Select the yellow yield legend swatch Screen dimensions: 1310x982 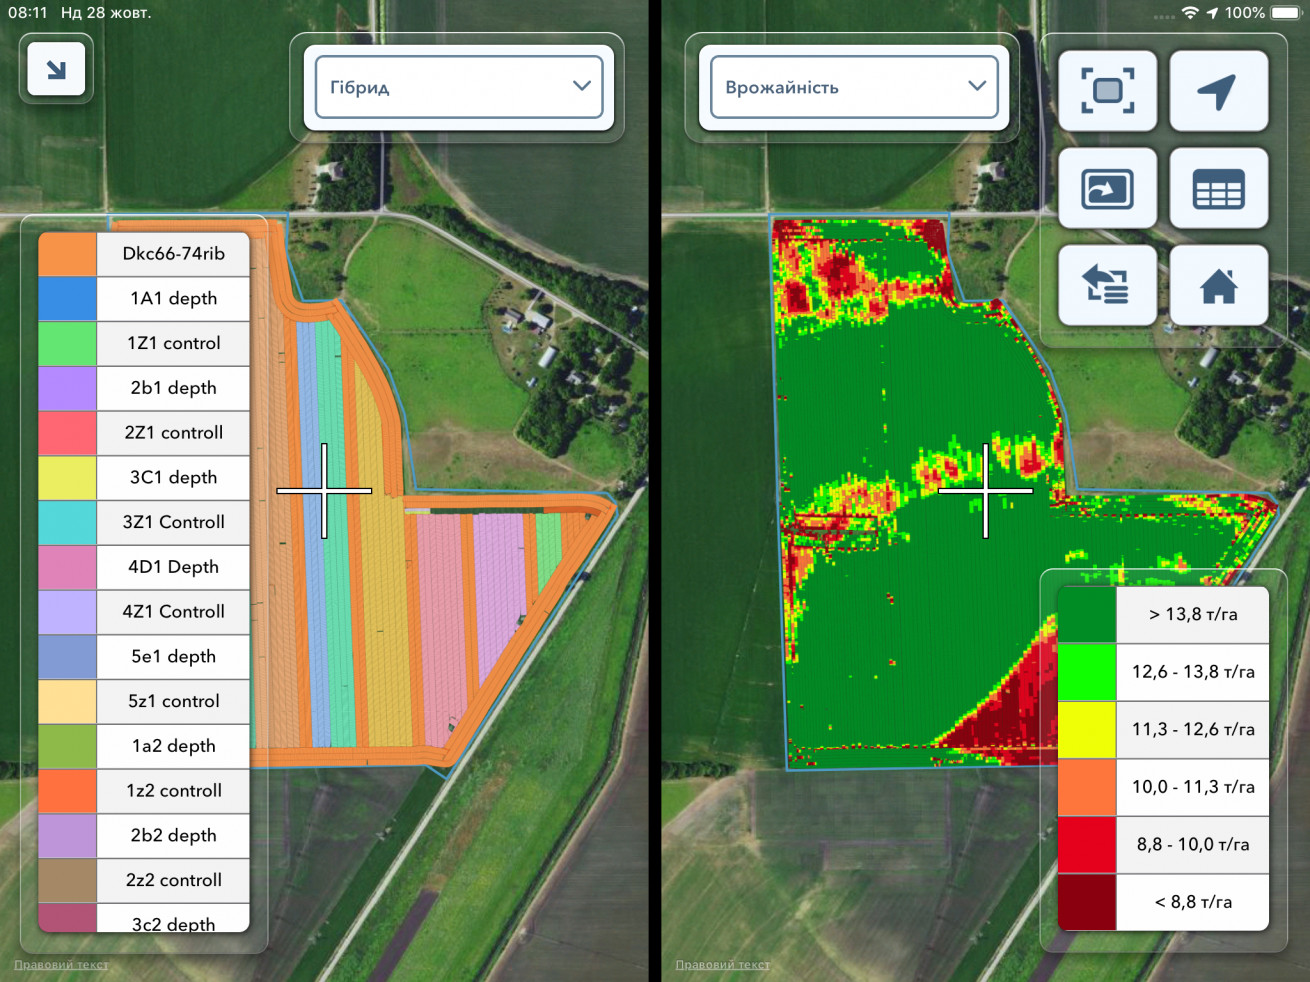1087,729
